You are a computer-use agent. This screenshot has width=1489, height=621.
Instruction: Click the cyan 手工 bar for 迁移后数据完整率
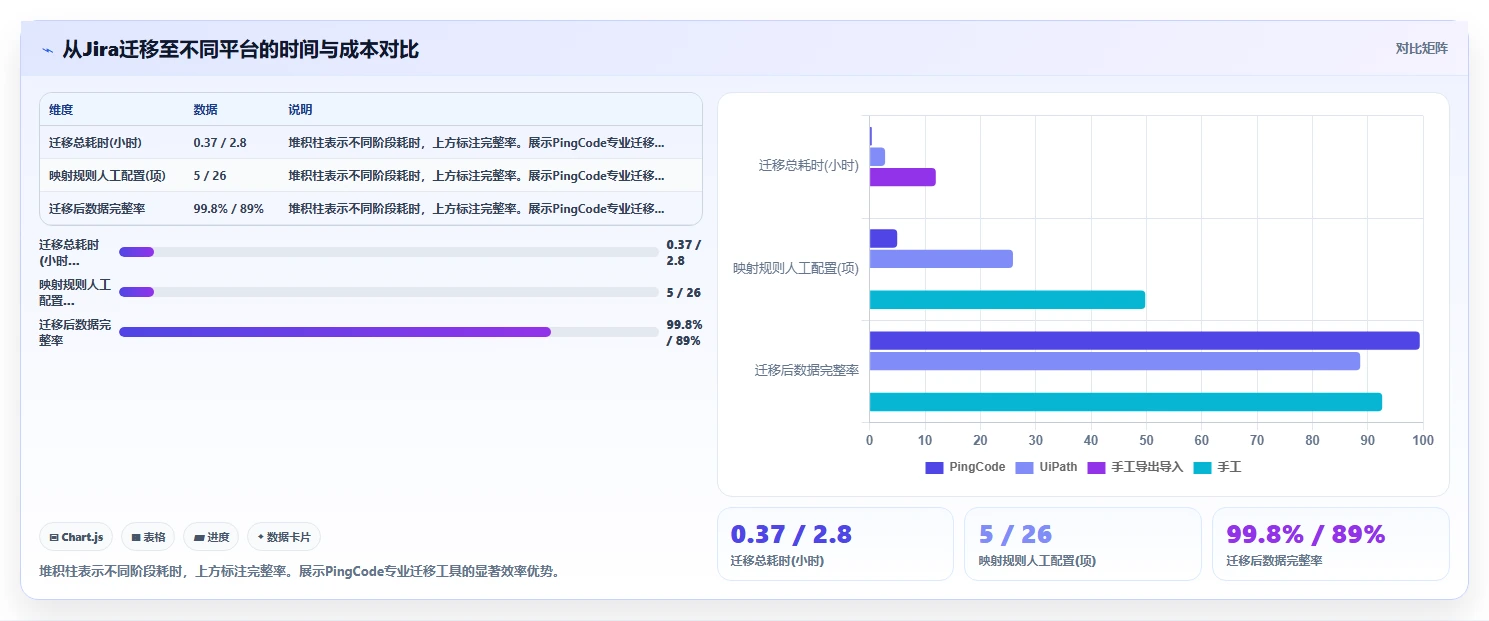point(1125,402)
